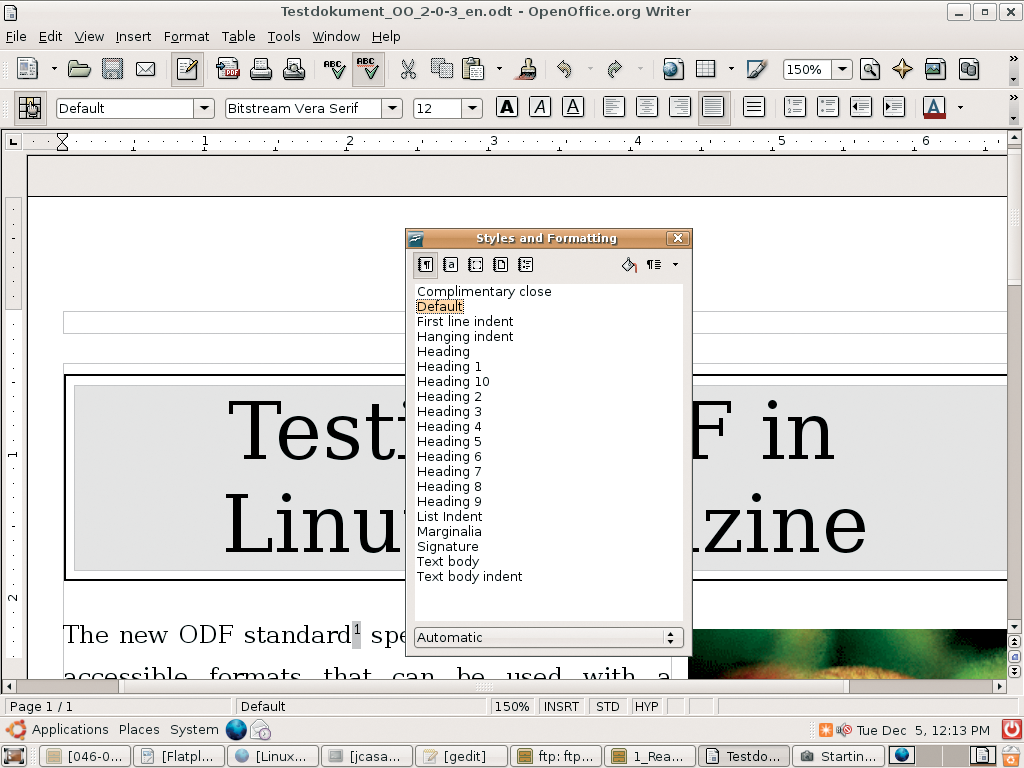Run the spellcheck tool

pyautogui.click(x=334, y=69)
